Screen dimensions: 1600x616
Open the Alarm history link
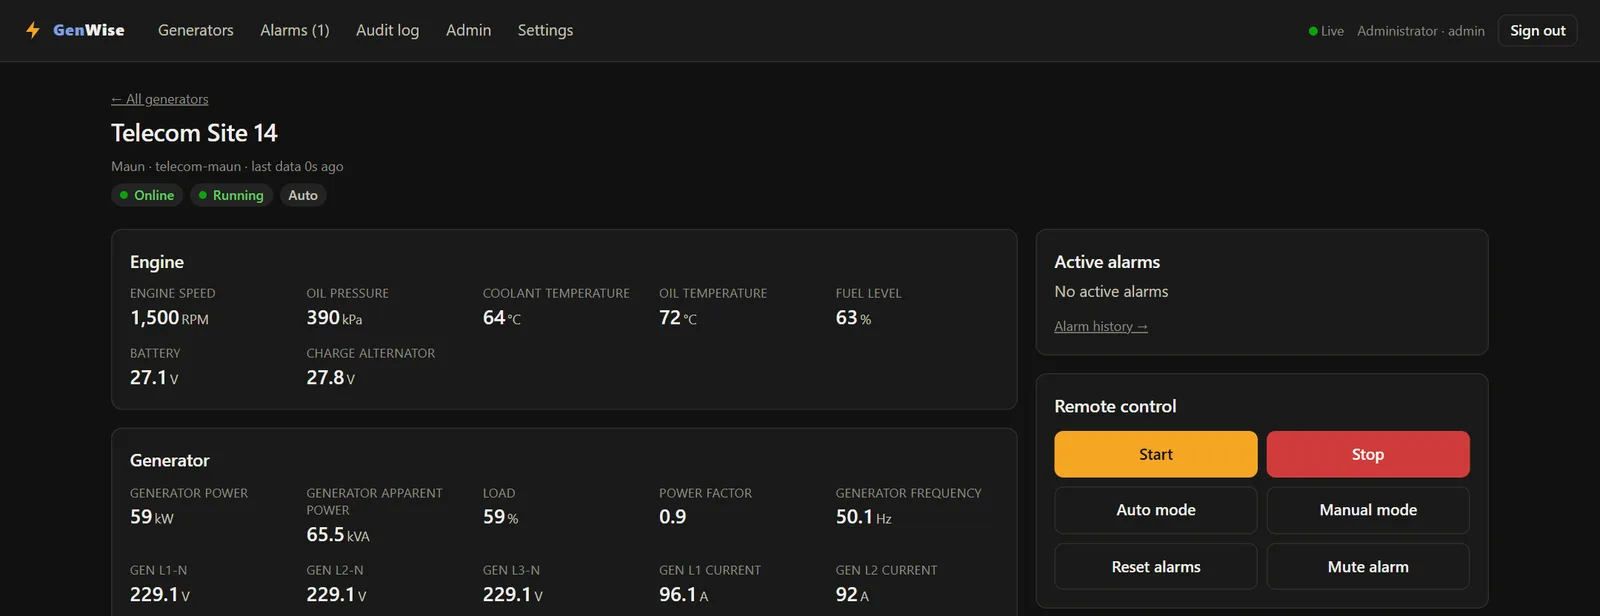coord(1101,327)
